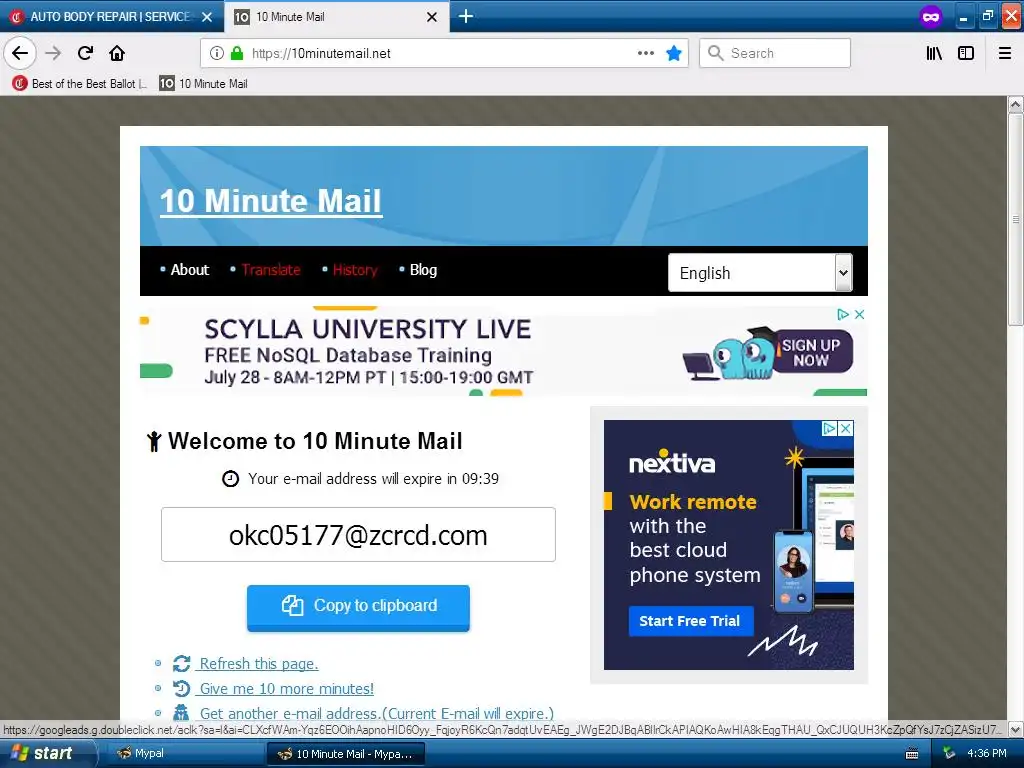The height and width of the screenshot is (768, 1024).
Task: Click the forward navigation arrow
Action: [x=53, y=53]
